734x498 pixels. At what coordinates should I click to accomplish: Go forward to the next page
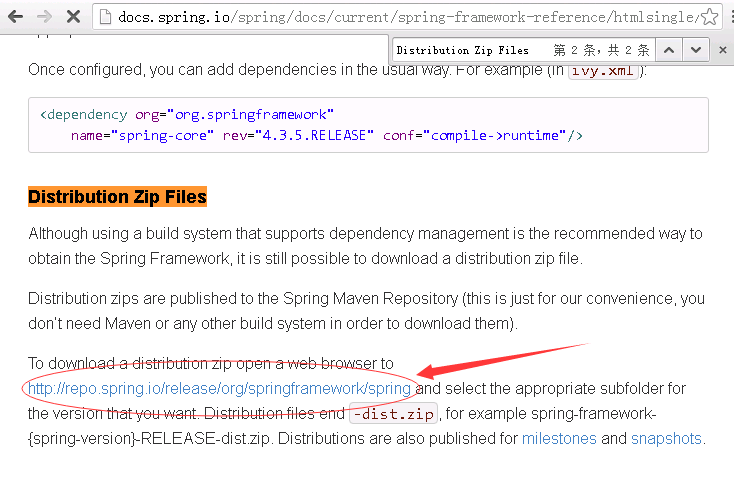pos(44,17)
